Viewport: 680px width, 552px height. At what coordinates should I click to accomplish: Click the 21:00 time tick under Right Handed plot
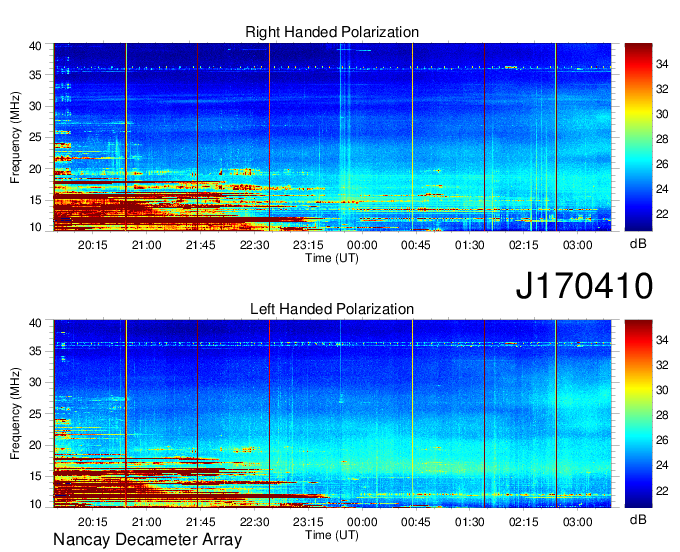click(x=147, y=245)
